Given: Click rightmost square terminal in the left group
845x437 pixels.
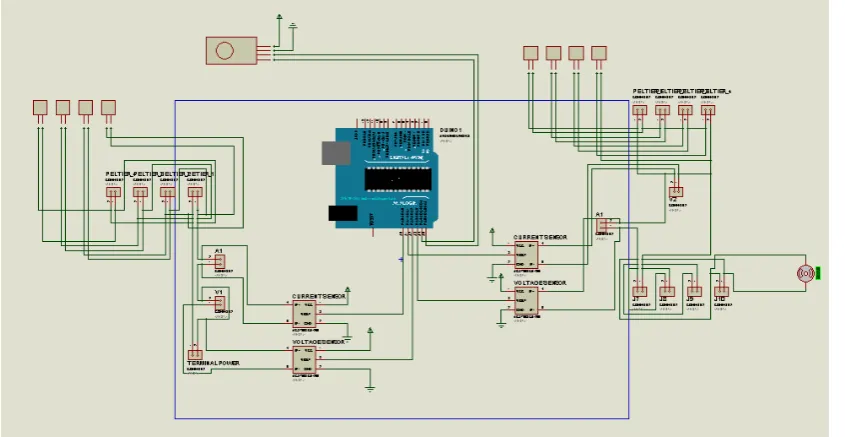Looking at the screenshot, I should click(108, 107).
